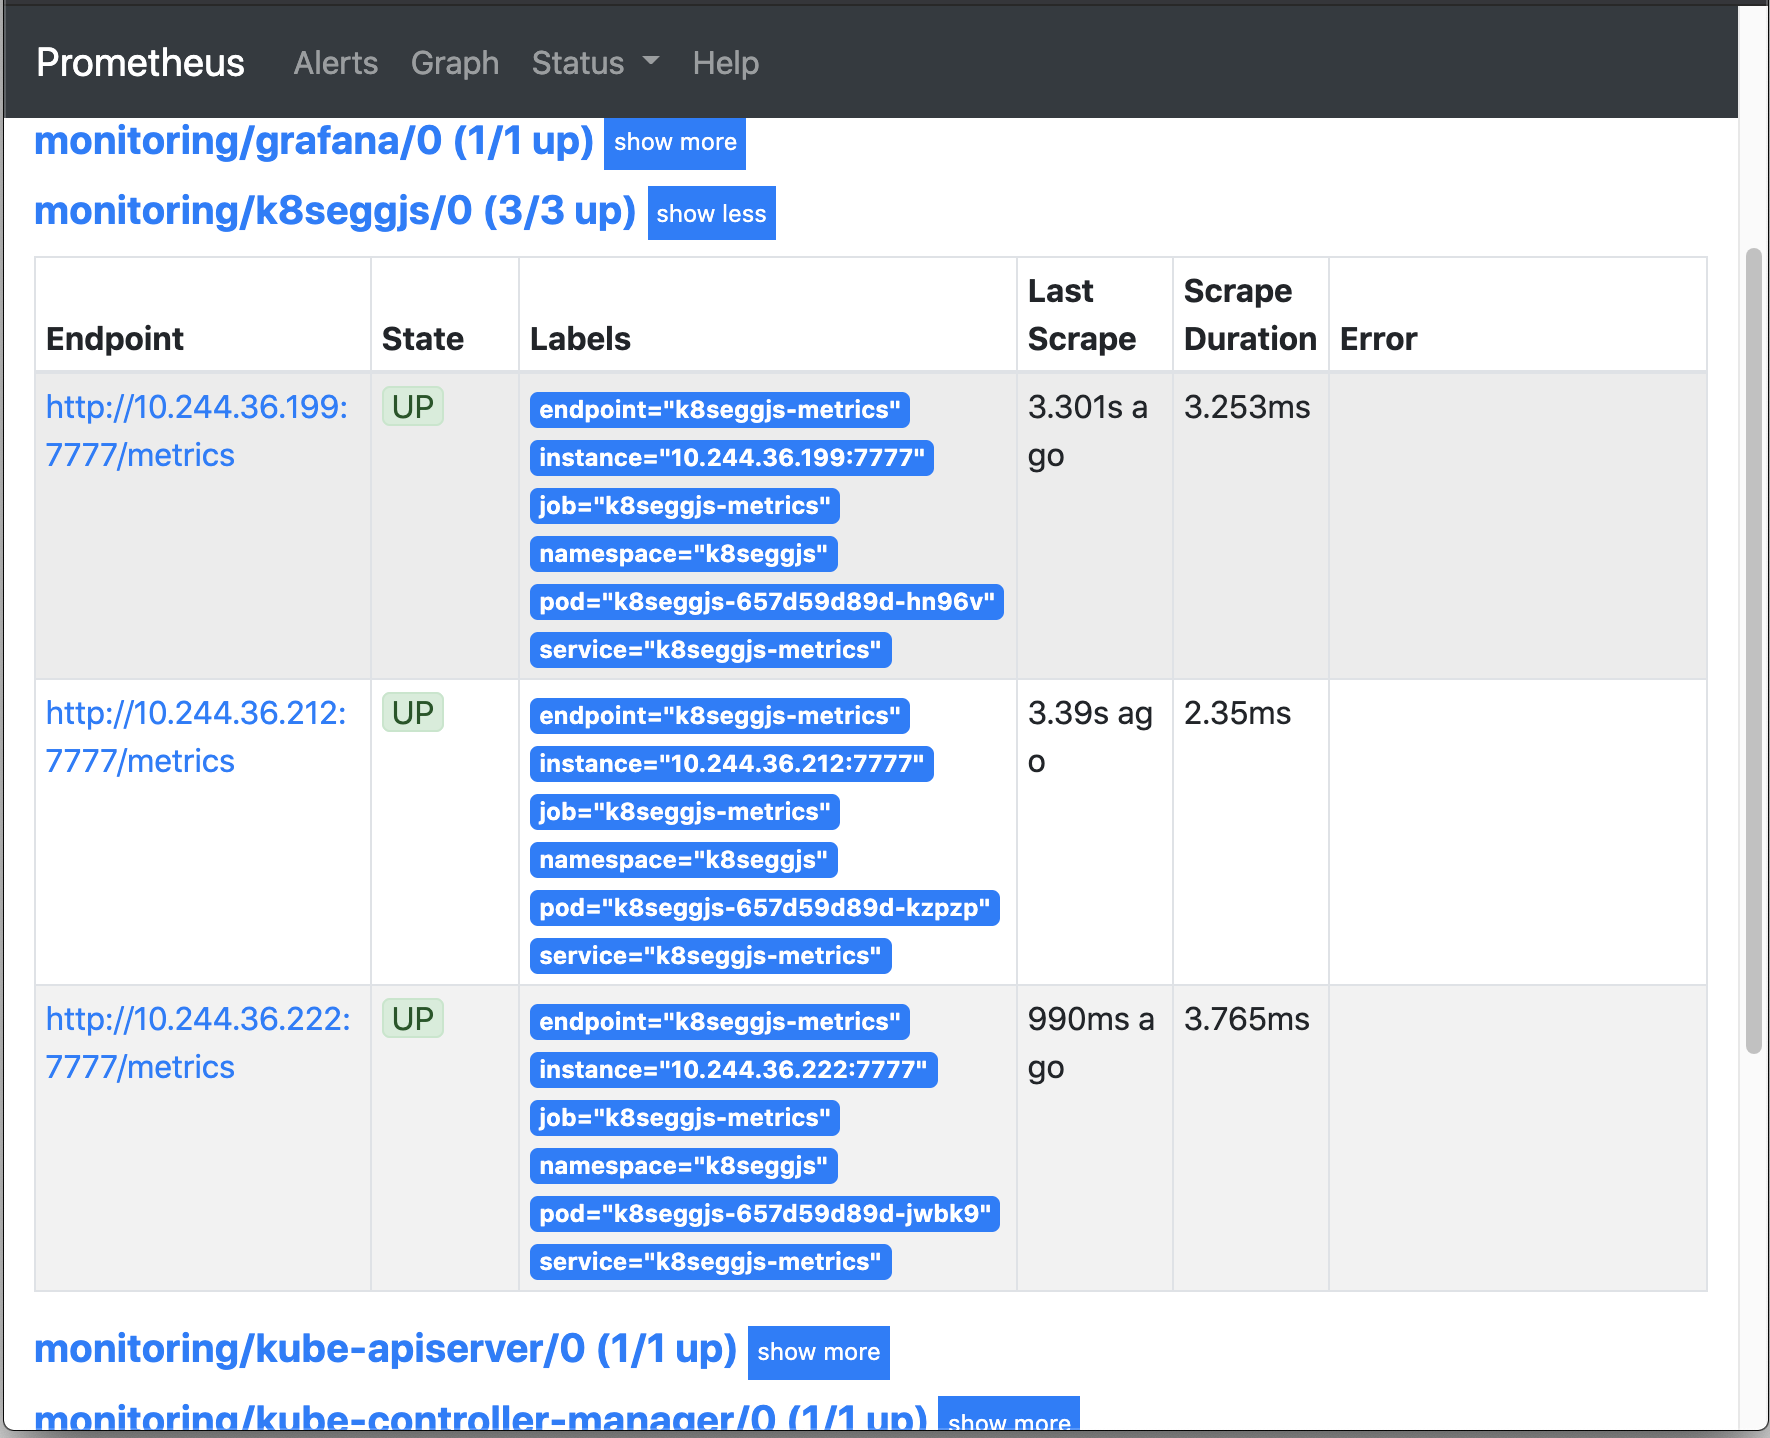Viewport: 1770px width, 1438px height.
Task: Show more for monitoring/kube-controller-manager/0
Action: [x=1009, y=1414]
